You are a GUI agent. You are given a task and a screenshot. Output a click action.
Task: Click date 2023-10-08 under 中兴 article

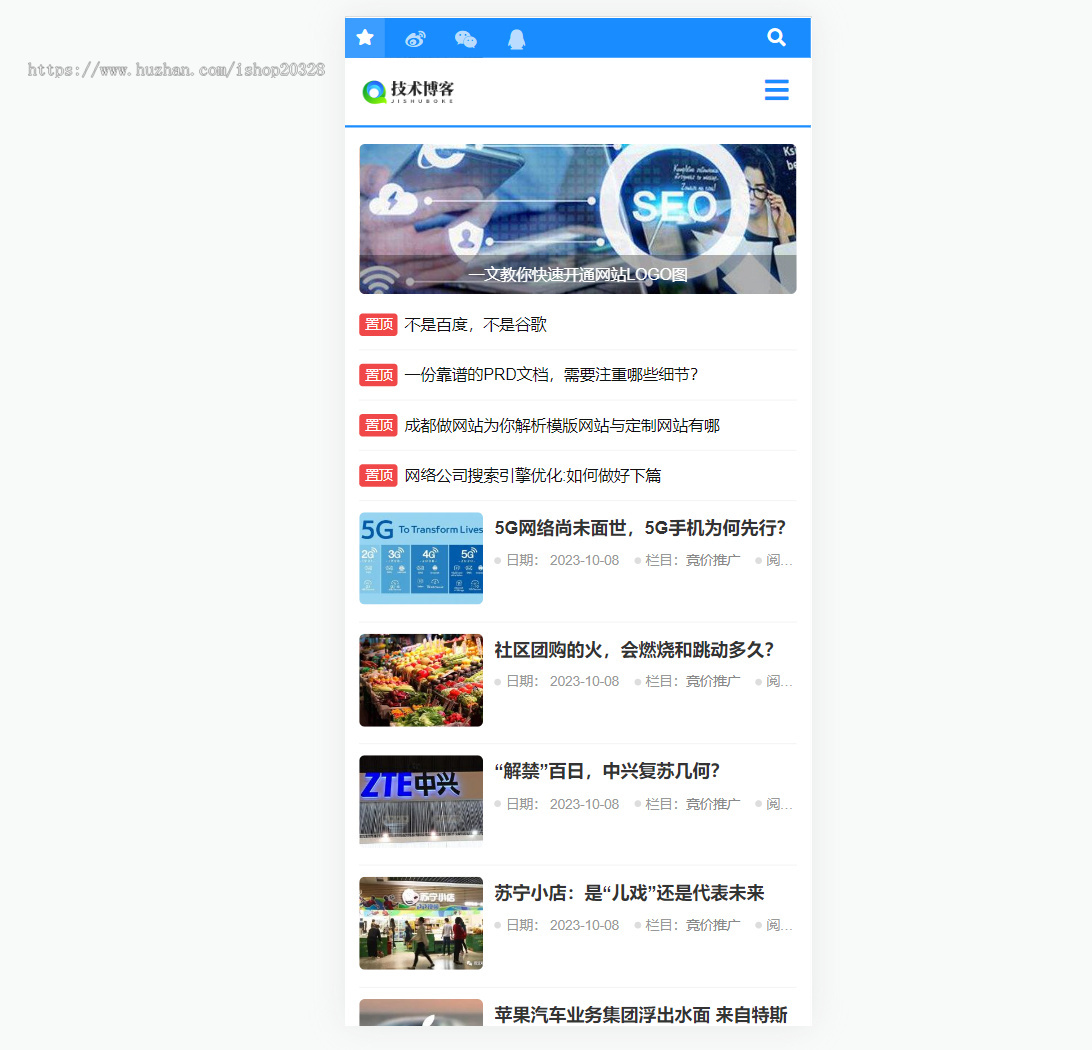584,804
